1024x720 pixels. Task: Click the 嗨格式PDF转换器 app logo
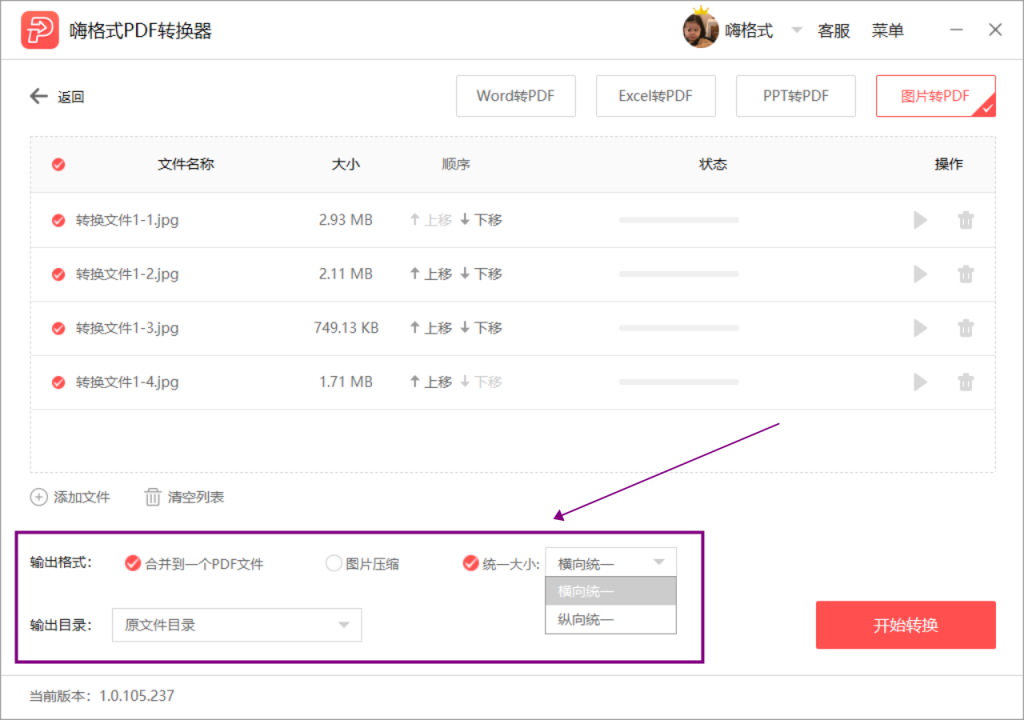click(39, 30)
